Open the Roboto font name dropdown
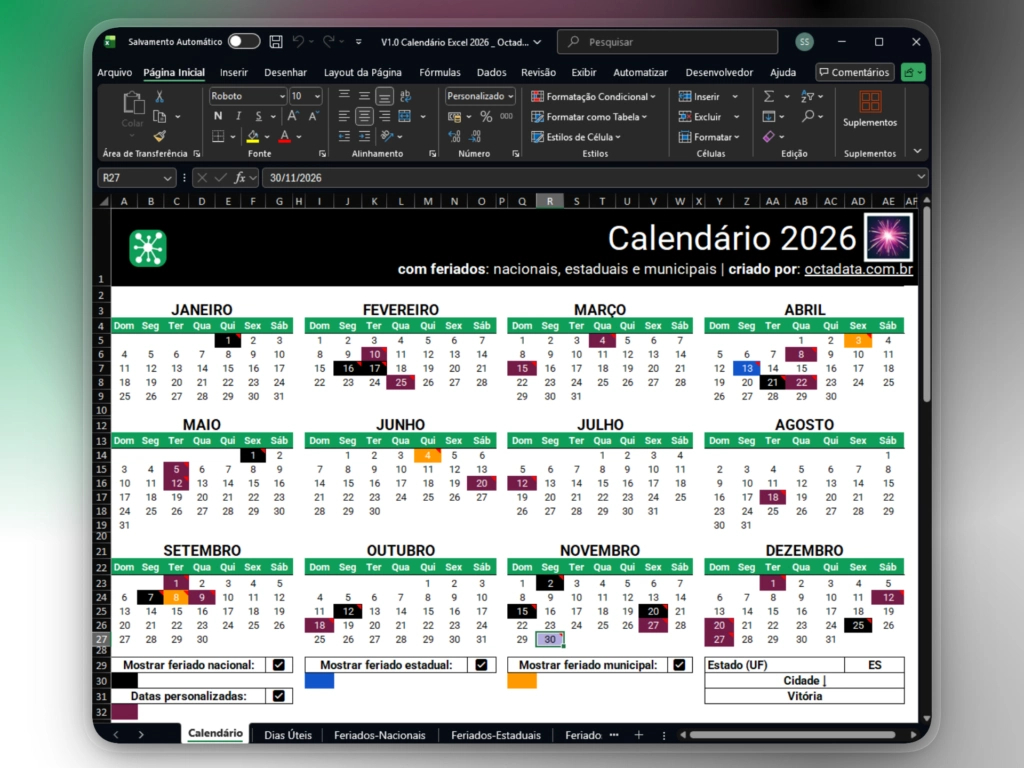The image size is (1024, 768). pyautogui.click(x=247, y=96)
